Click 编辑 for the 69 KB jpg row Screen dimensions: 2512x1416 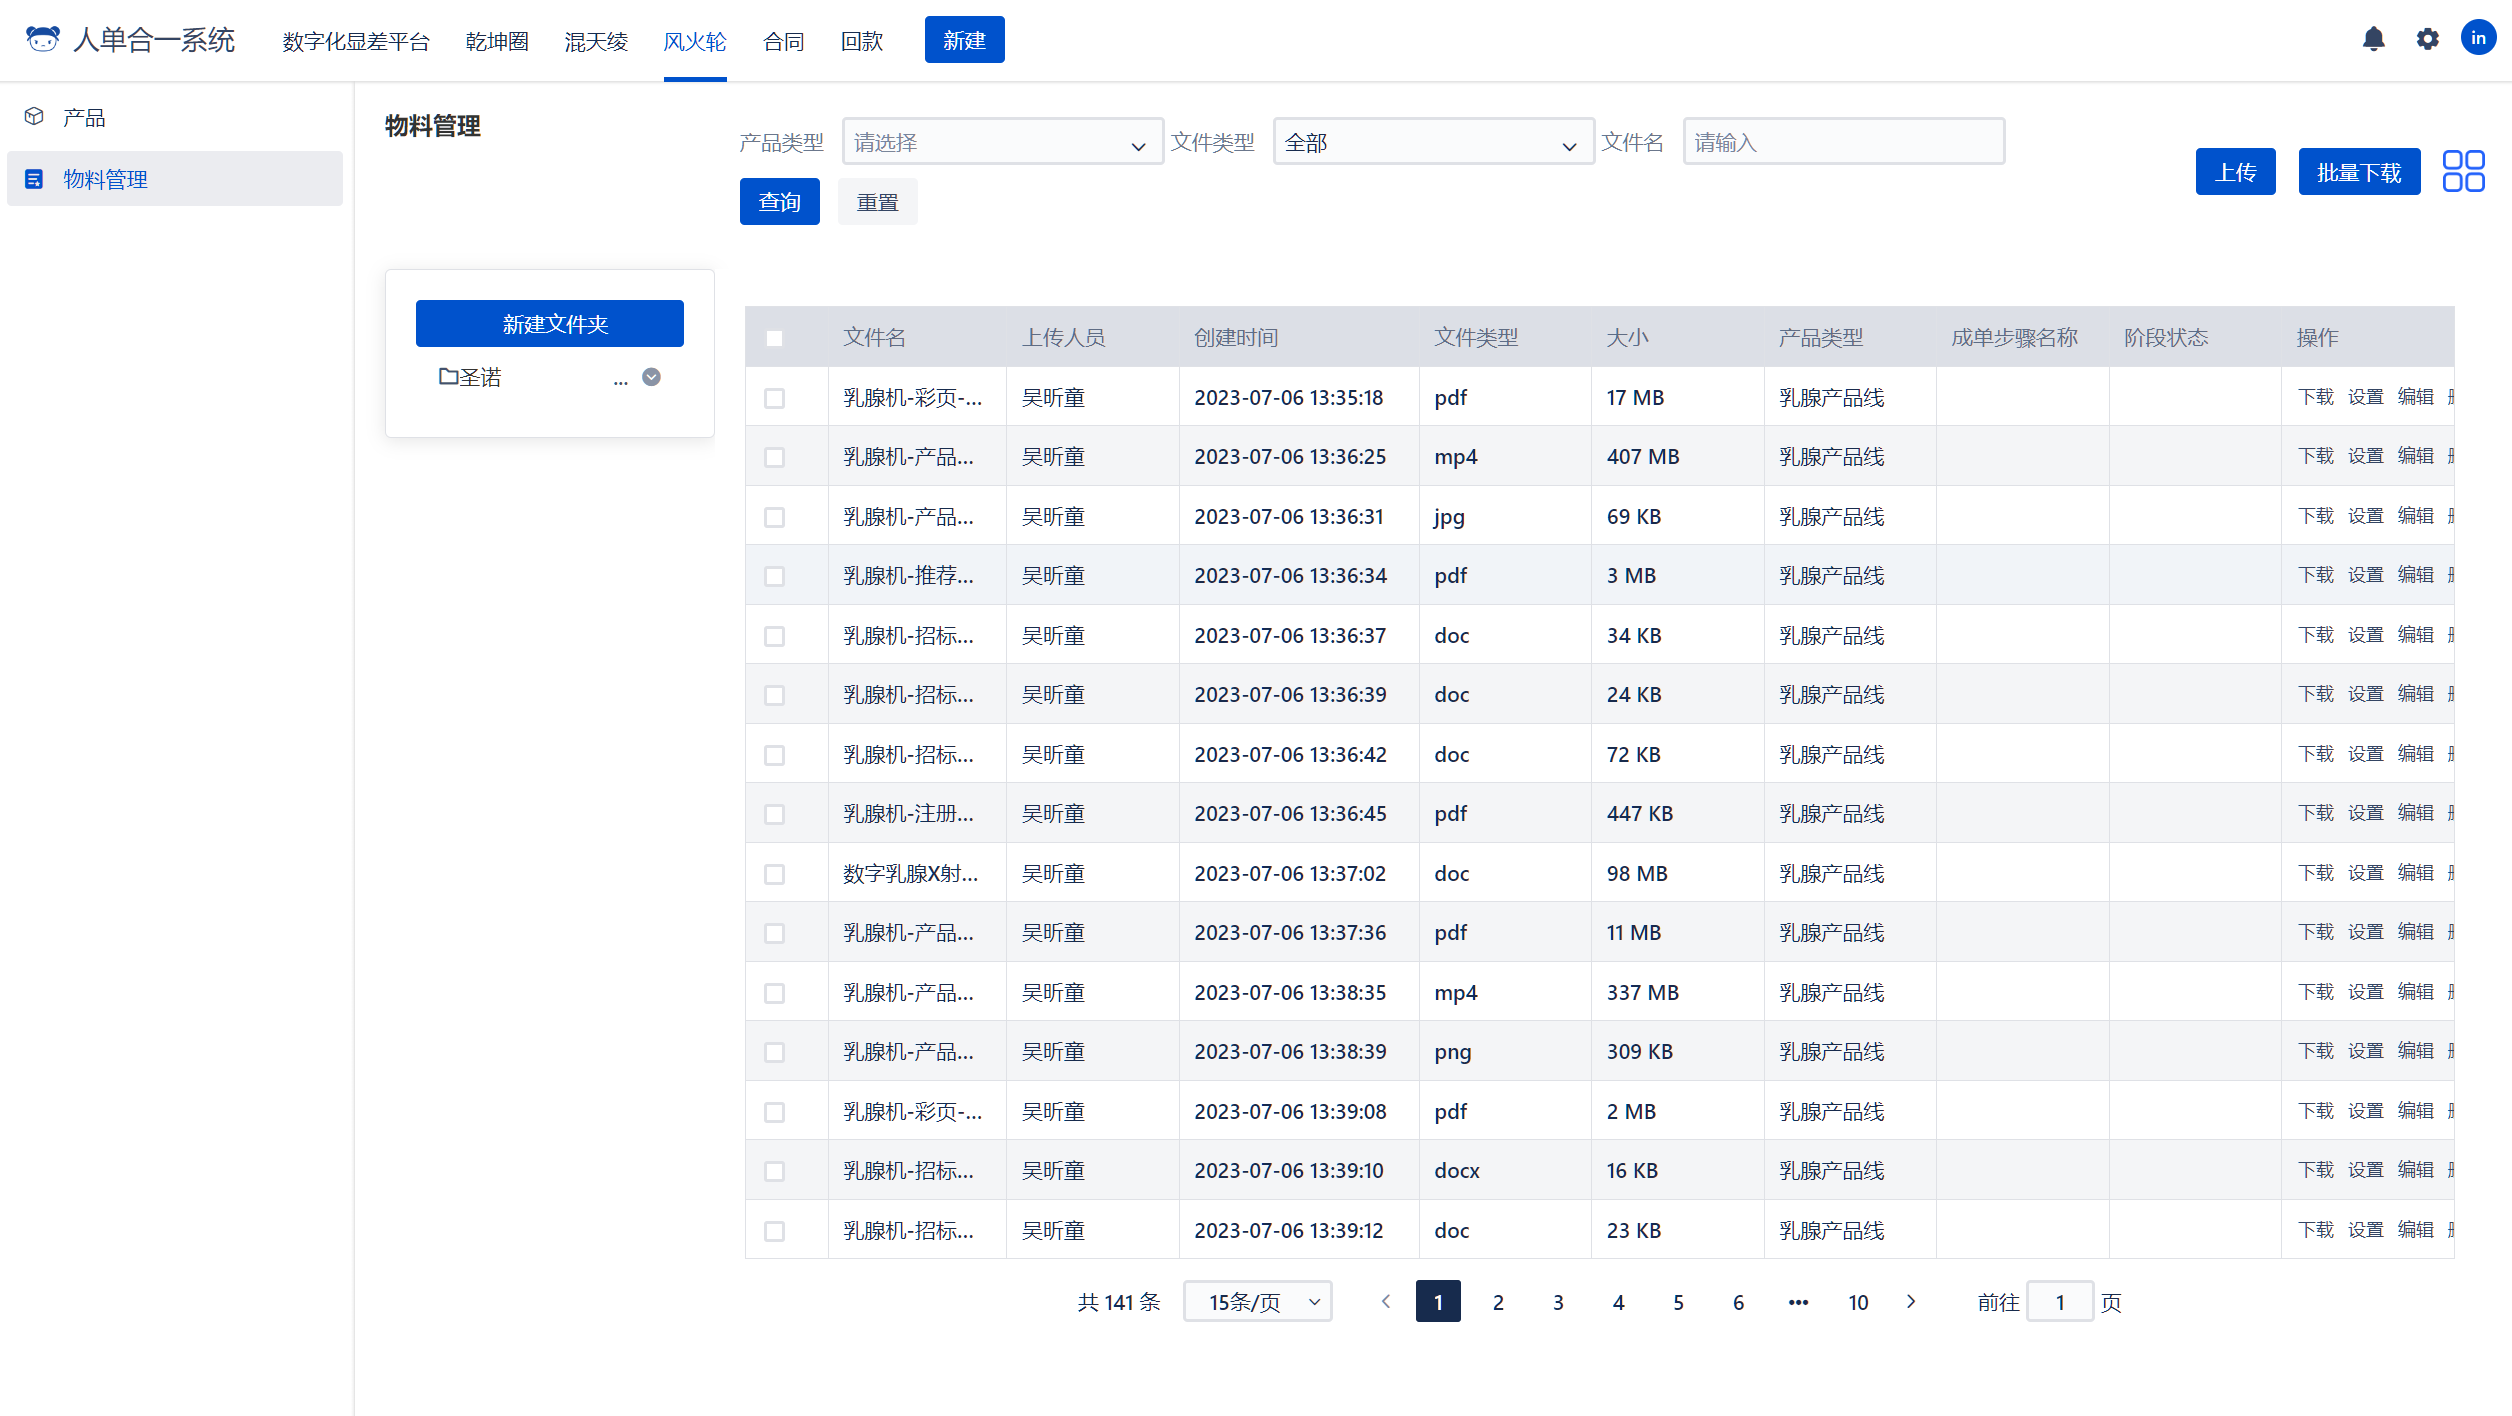pos(2416,516)
